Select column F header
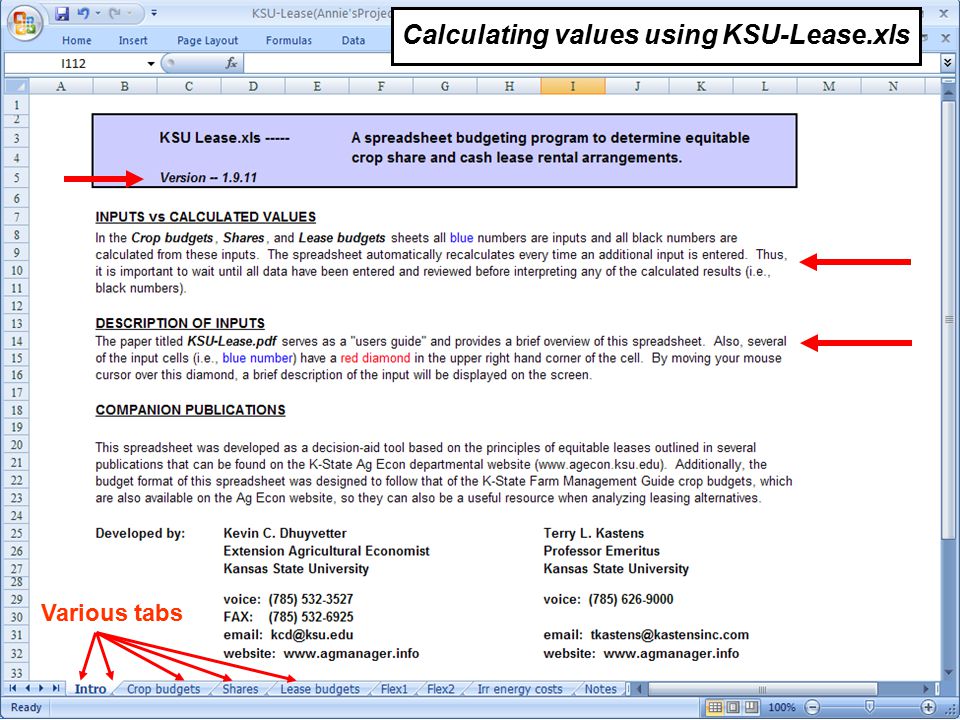Viewport: 960px width, 720px height. tap(381, 86)
